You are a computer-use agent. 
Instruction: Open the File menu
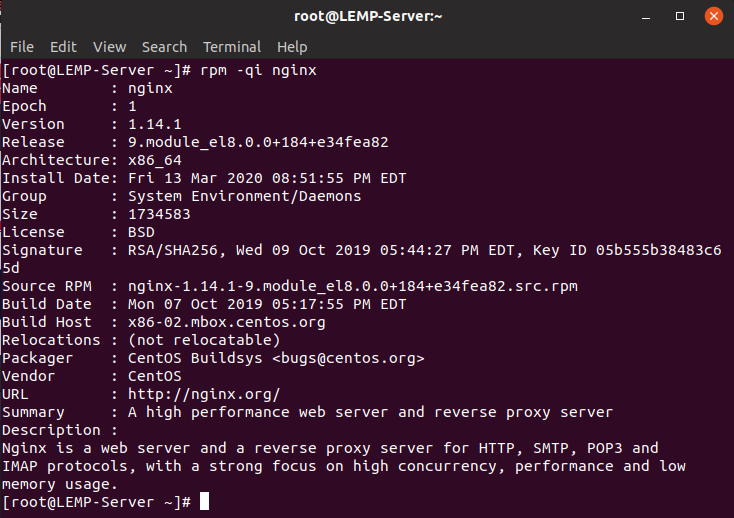click(x=22, y=47)
